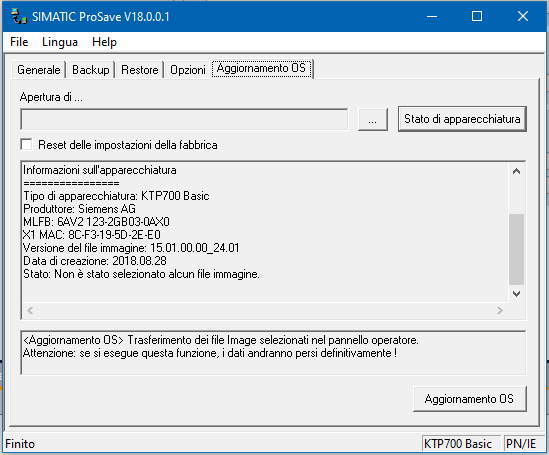Viewport: 549px width, 455px height.
Task: Click the right arrow of horizontal scrollbar
Action: coord(500,310)
